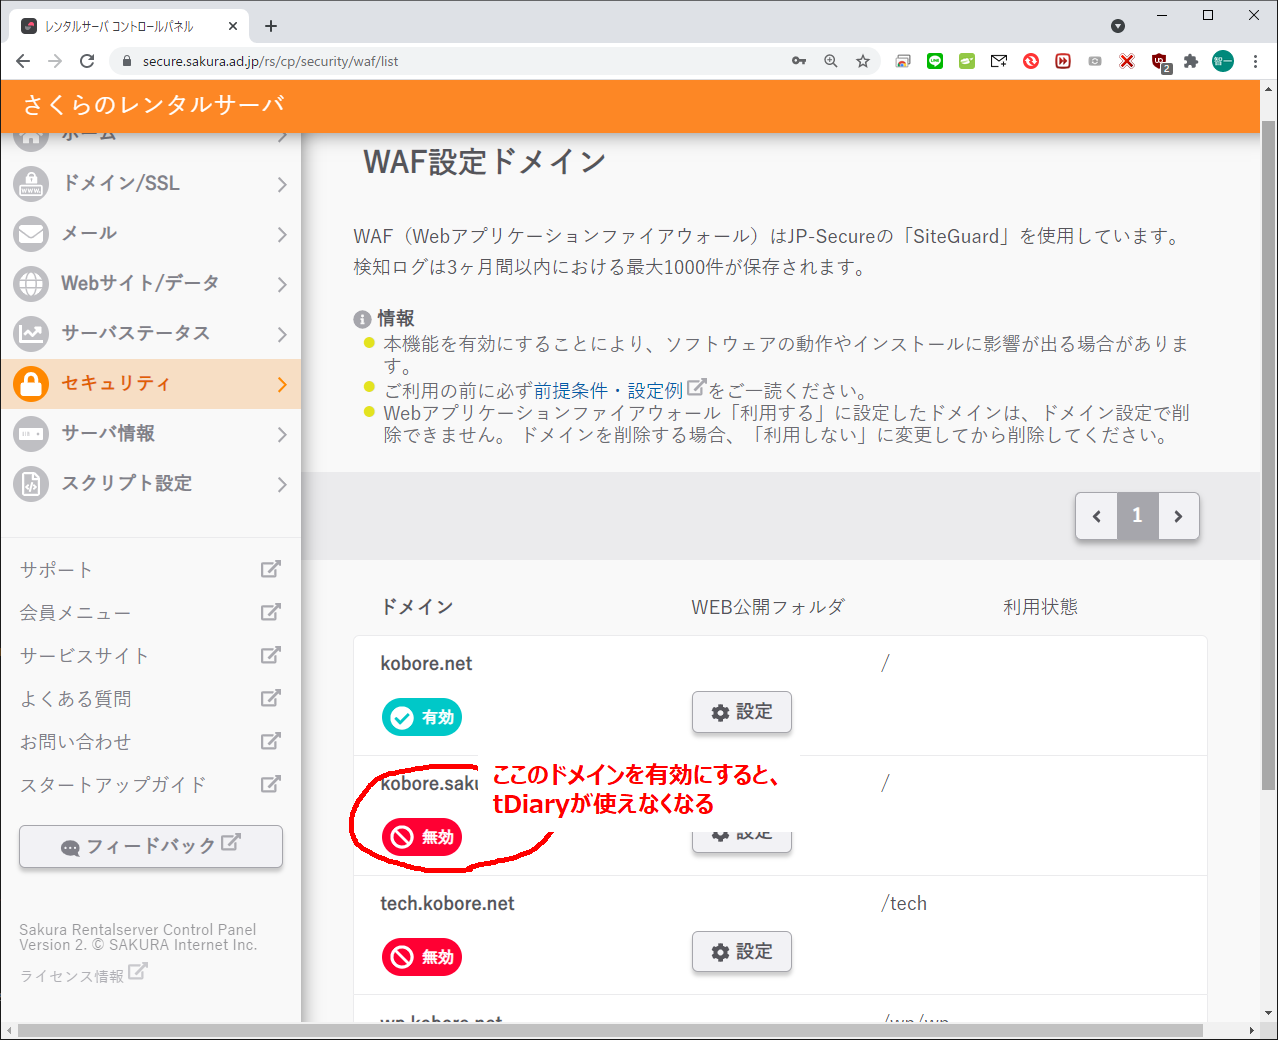Toggle the 無効 status badge for tech.kobore.net

(x=422, y=957)
